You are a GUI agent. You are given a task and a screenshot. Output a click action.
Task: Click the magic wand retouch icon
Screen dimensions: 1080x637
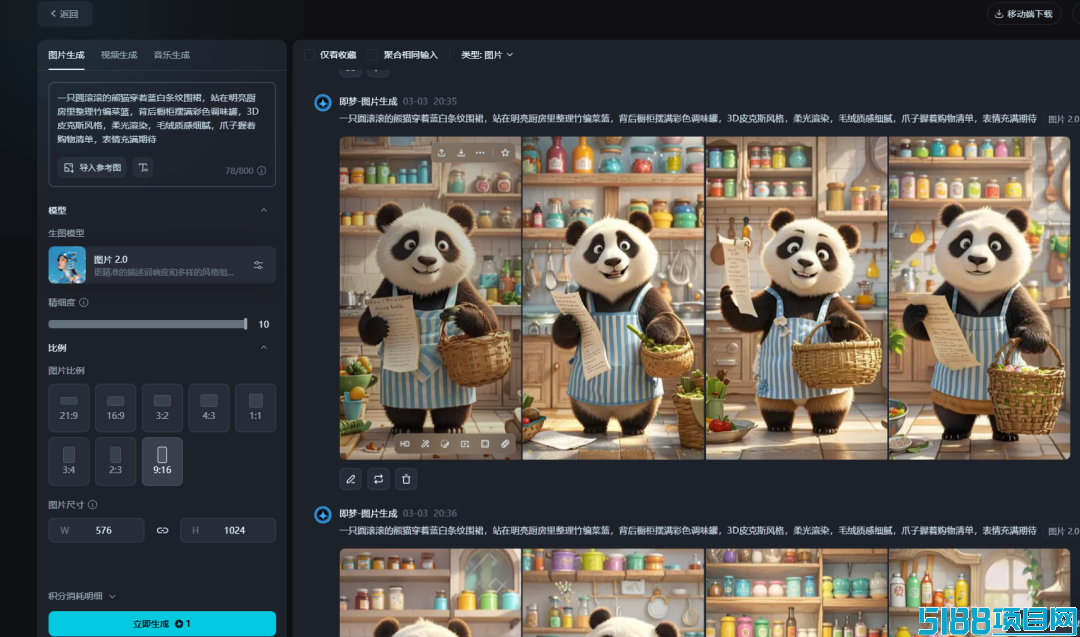point(425,444)
